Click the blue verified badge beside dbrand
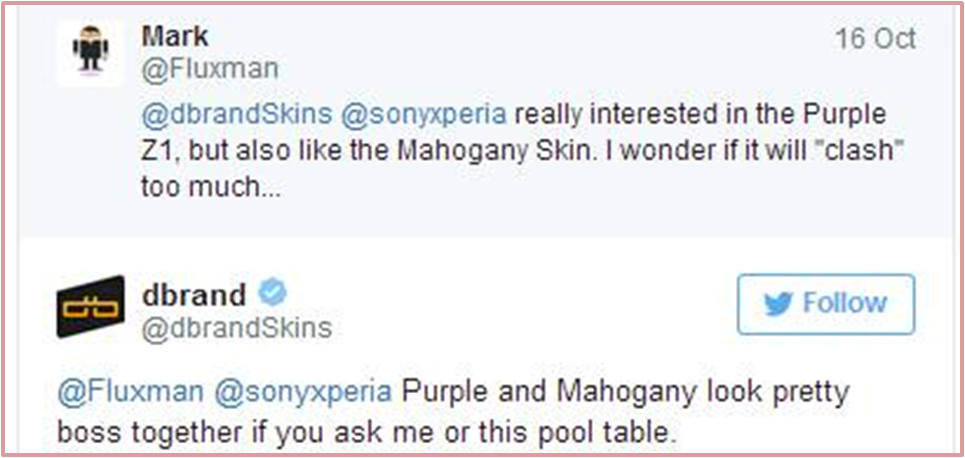Image resolution: width=965 pixels, height=458 pixels. pyautogui.click(x=272, y=293)
